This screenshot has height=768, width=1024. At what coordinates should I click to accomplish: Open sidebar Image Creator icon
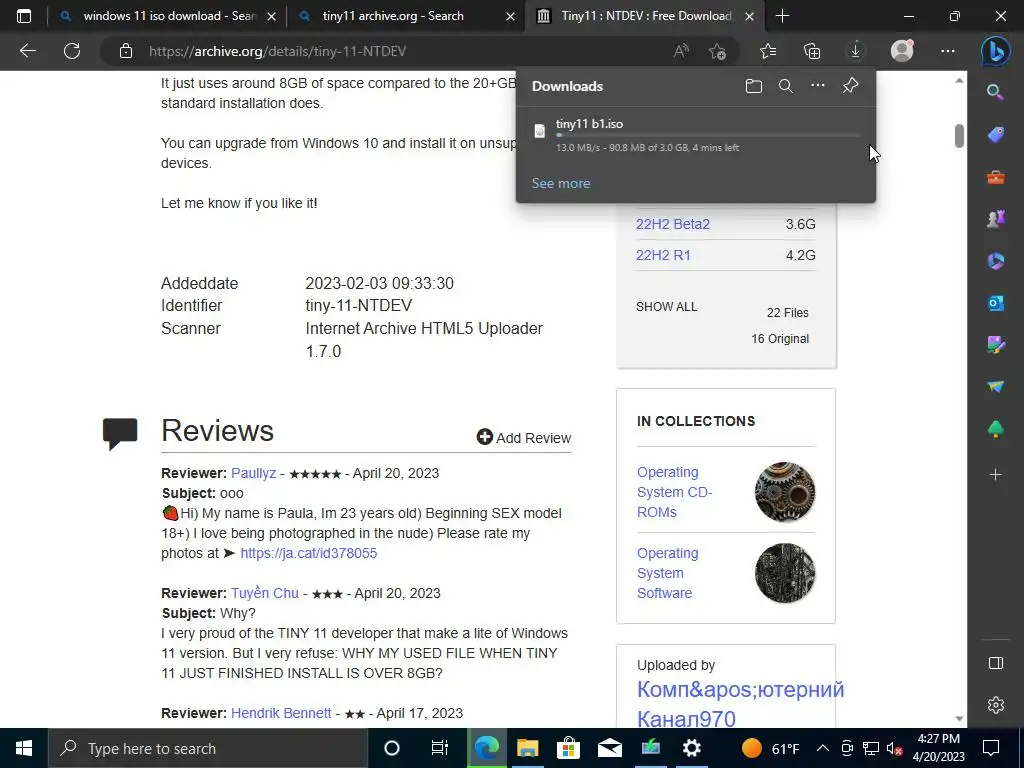995,345
